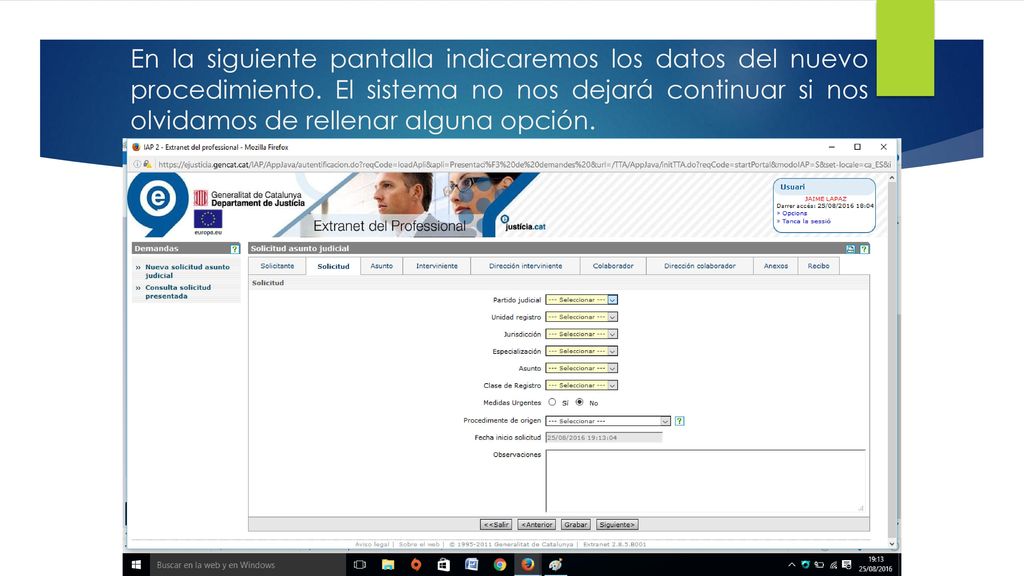Switch to Firefox on the taskbar
1024x576 pixels.
point(528,565)
